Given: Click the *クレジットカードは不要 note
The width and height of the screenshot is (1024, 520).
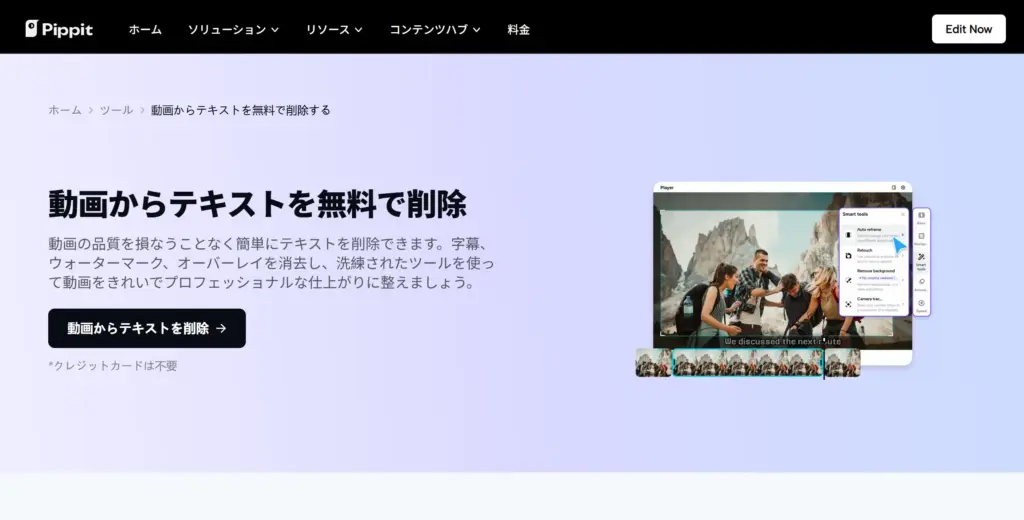Looking at the screenshot, I should [x=113, y=365].
